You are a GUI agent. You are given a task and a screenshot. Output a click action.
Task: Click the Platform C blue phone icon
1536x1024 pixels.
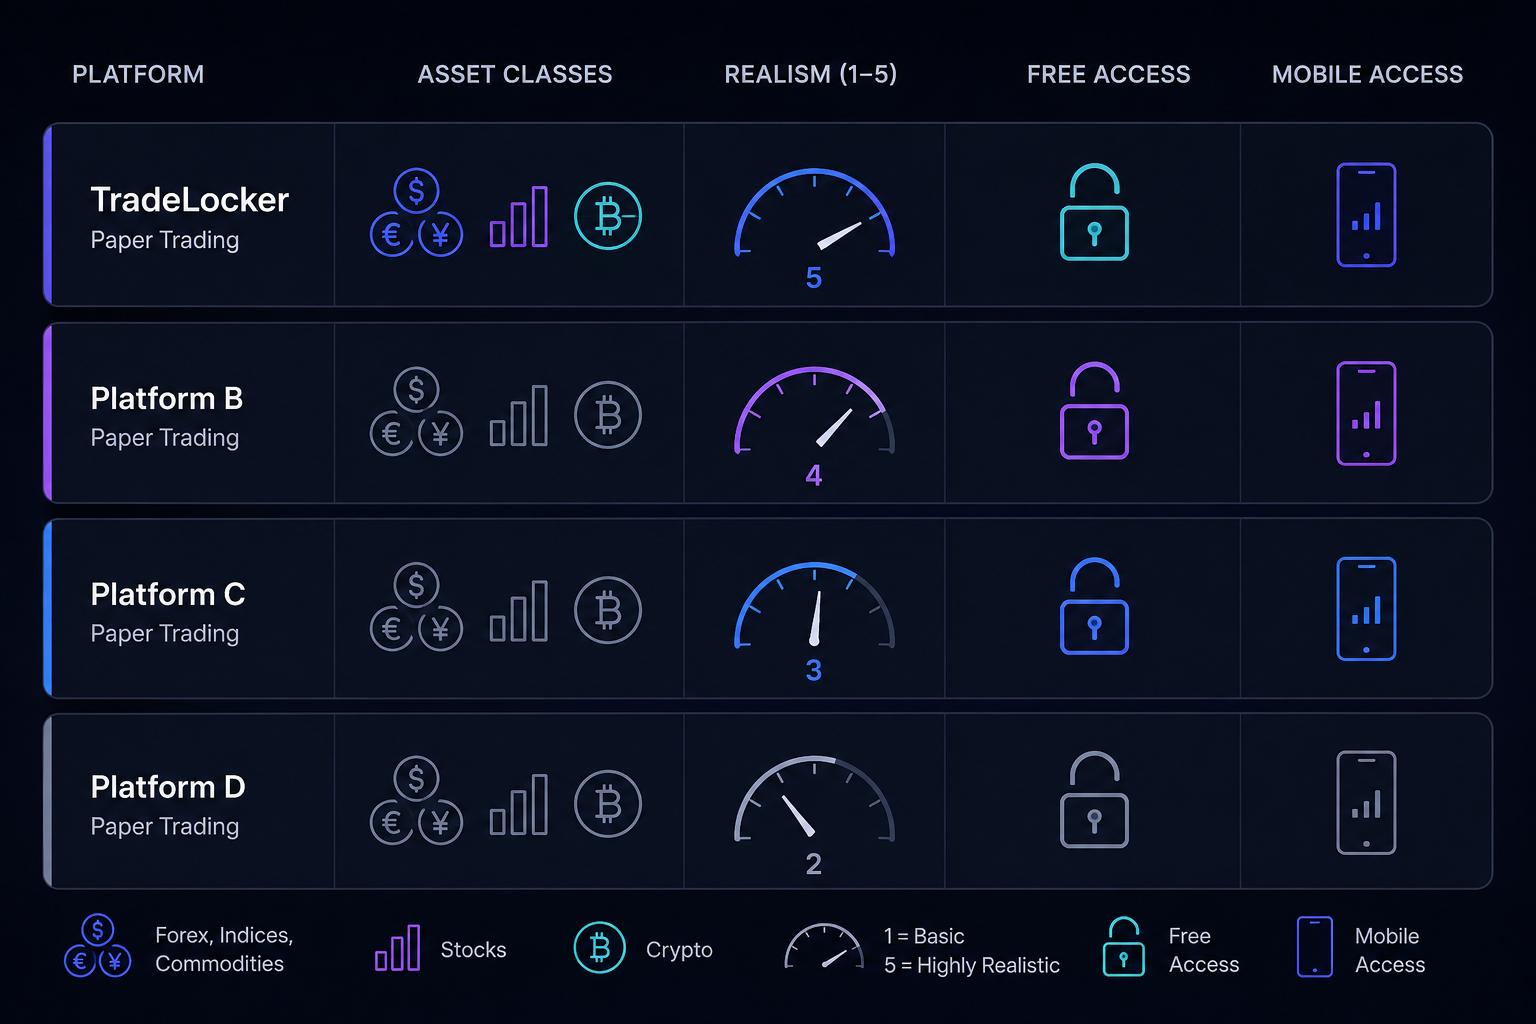coord(1366,609)
